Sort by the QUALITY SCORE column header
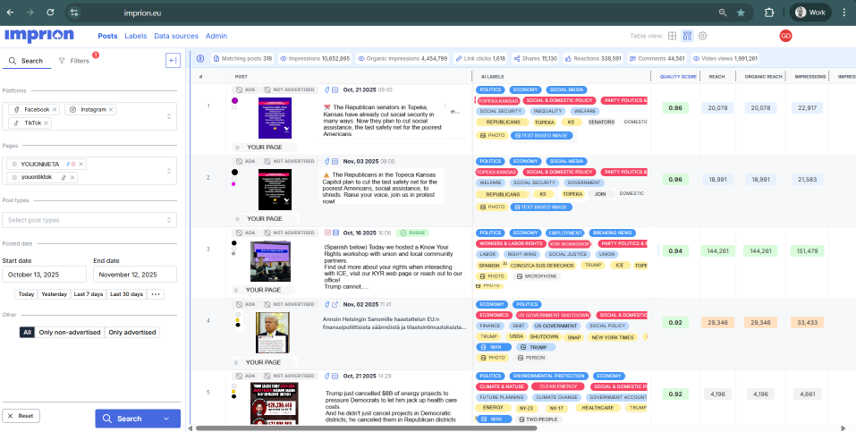 (678, 77)
